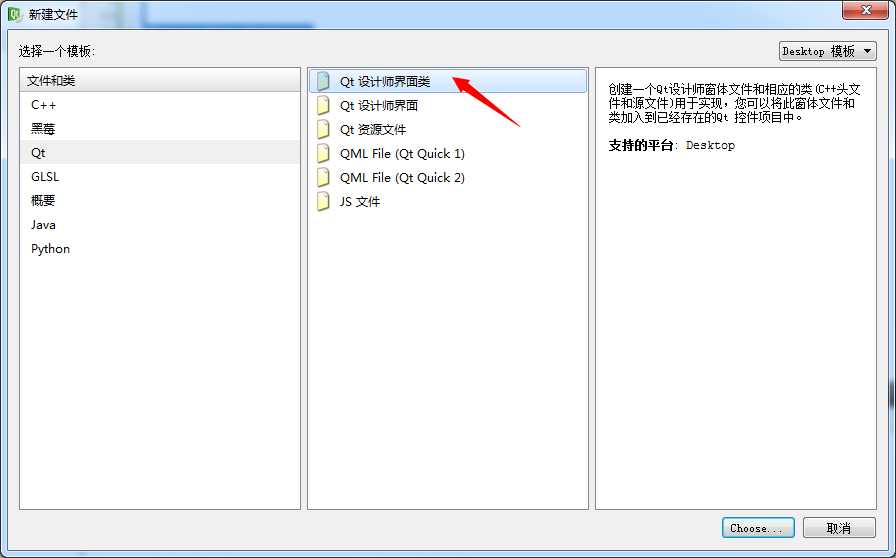The height and width of the screenshot is (558, 896).
Task: Click the Qt 设计师界面类 file icon
Action: tap(323, 81)
